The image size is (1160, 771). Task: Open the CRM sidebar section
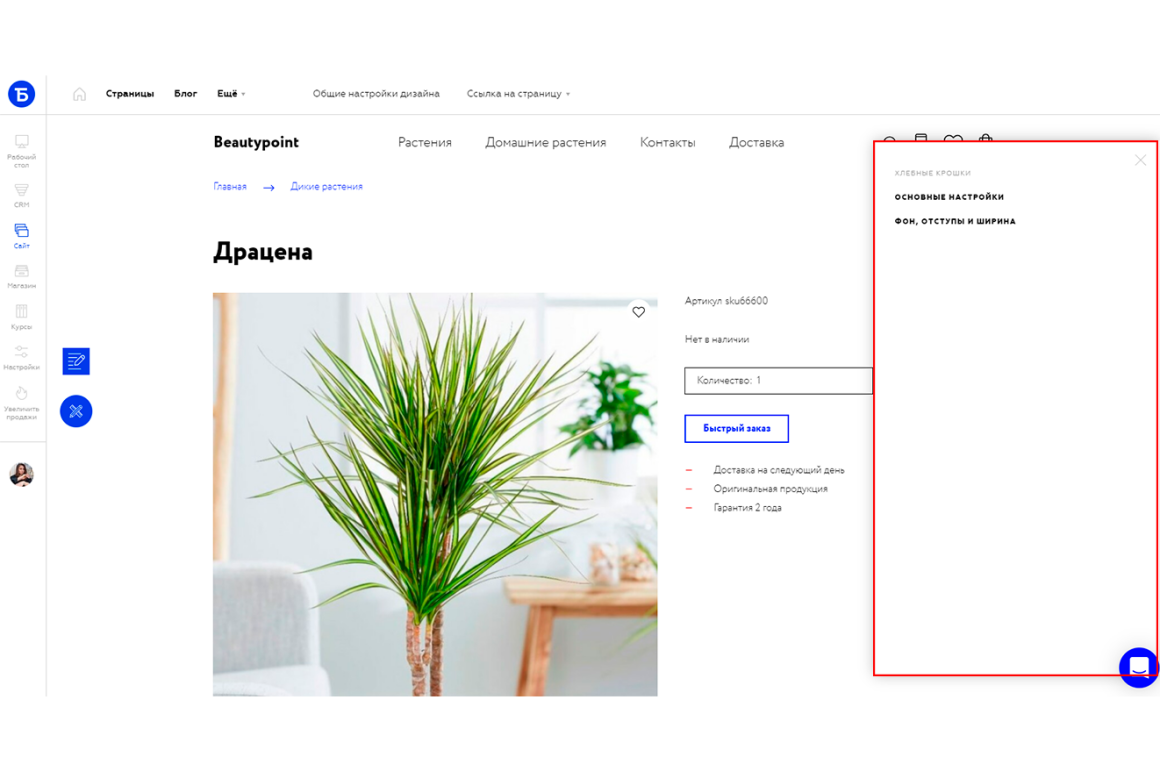pos(21,195)
